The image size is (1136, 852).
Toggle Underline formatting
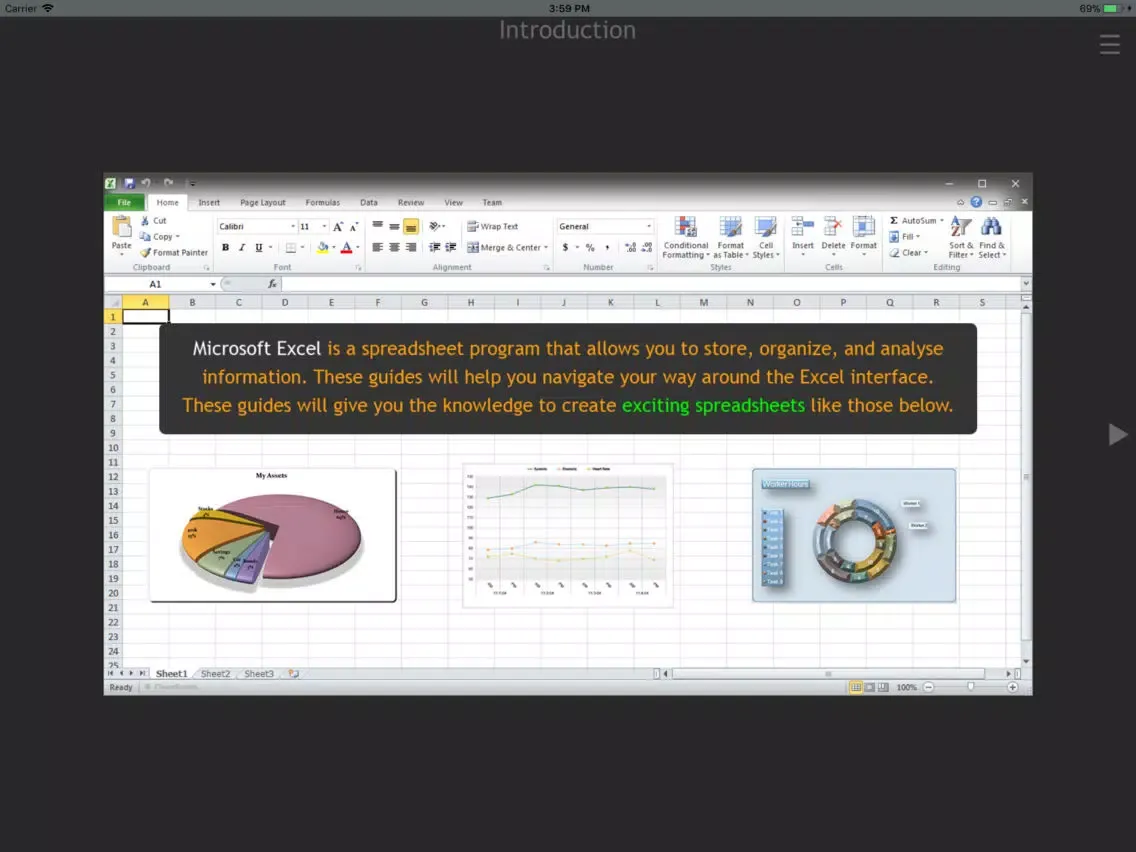(x=259, y=248)
